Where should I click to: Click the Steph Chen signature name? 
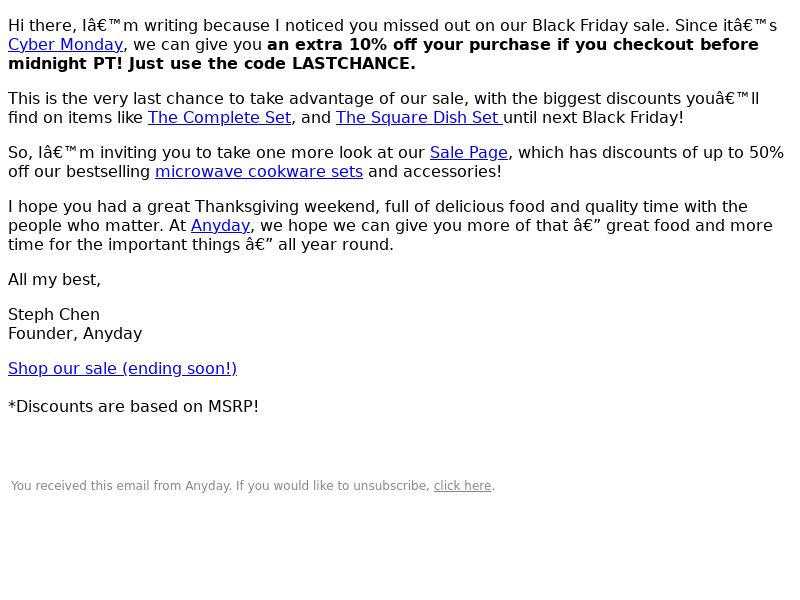(54, 315)
